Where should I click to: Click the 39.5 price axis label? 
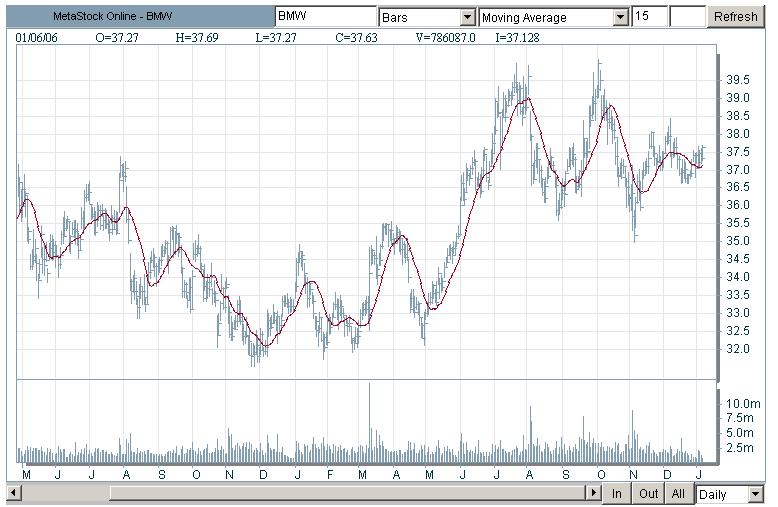738,80
